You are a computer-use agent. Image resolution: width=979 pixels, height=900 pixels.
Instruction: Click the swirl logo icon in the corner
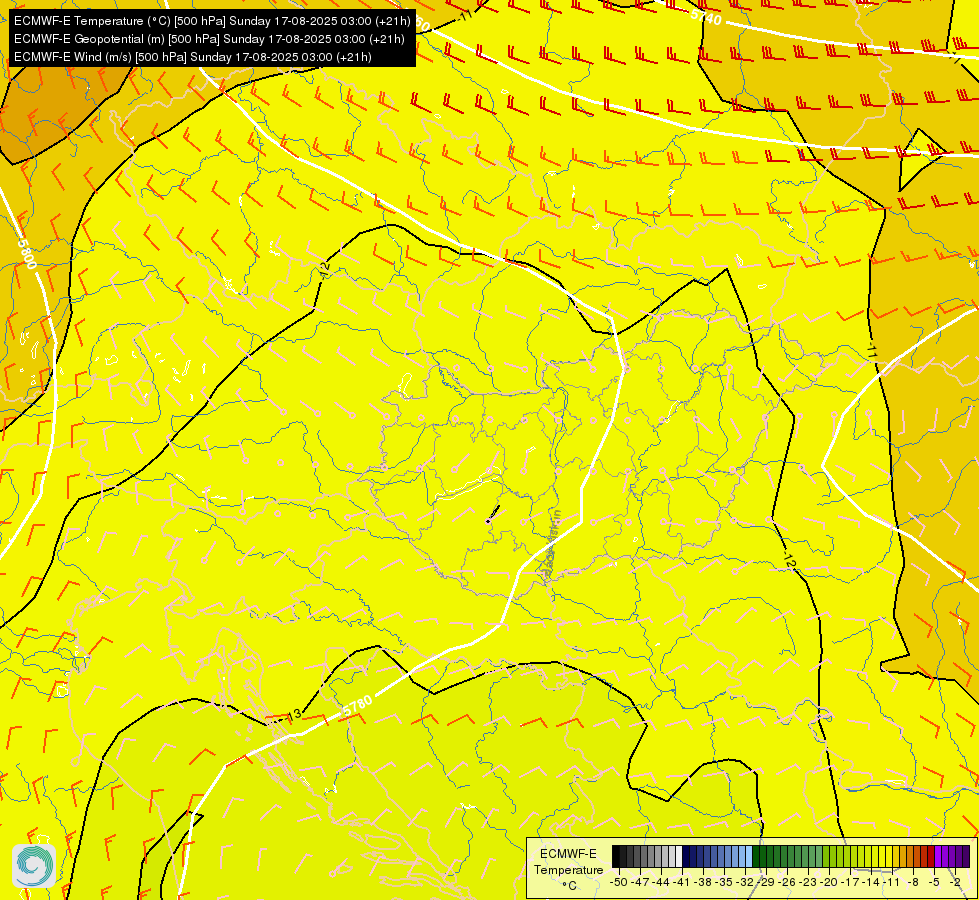coord(34,865)
